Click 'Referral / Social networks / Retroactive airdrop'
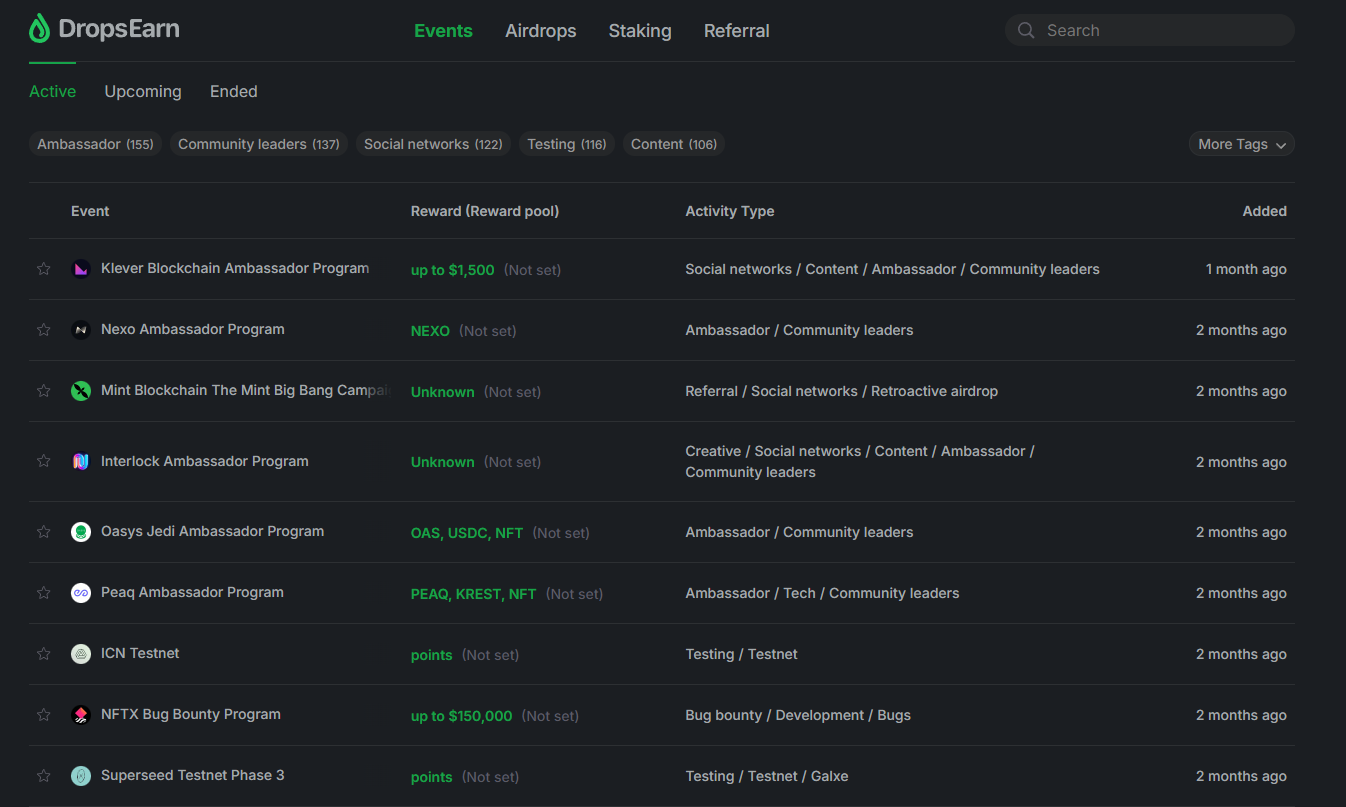Image resolution: width=1346 pixels, height=807 pixels. coord(842,391)
